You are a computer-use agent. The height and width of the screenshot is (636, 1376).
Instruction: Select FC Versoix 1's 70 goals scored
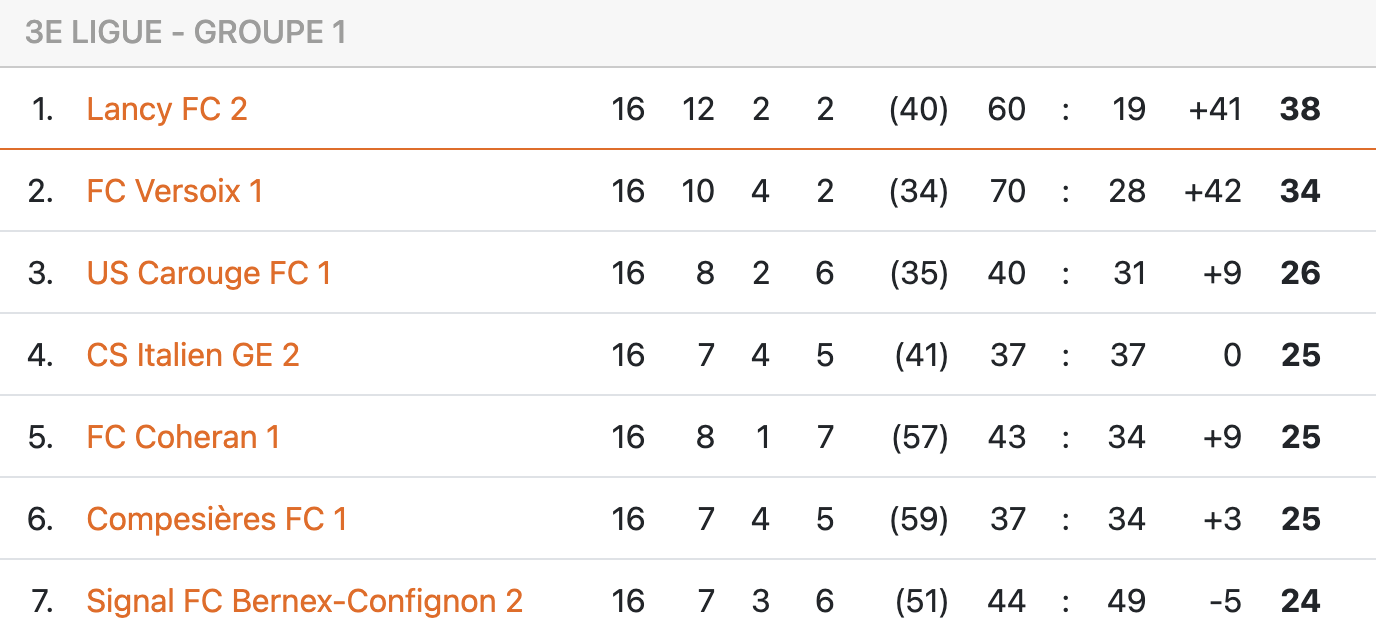click(1006, 191)
